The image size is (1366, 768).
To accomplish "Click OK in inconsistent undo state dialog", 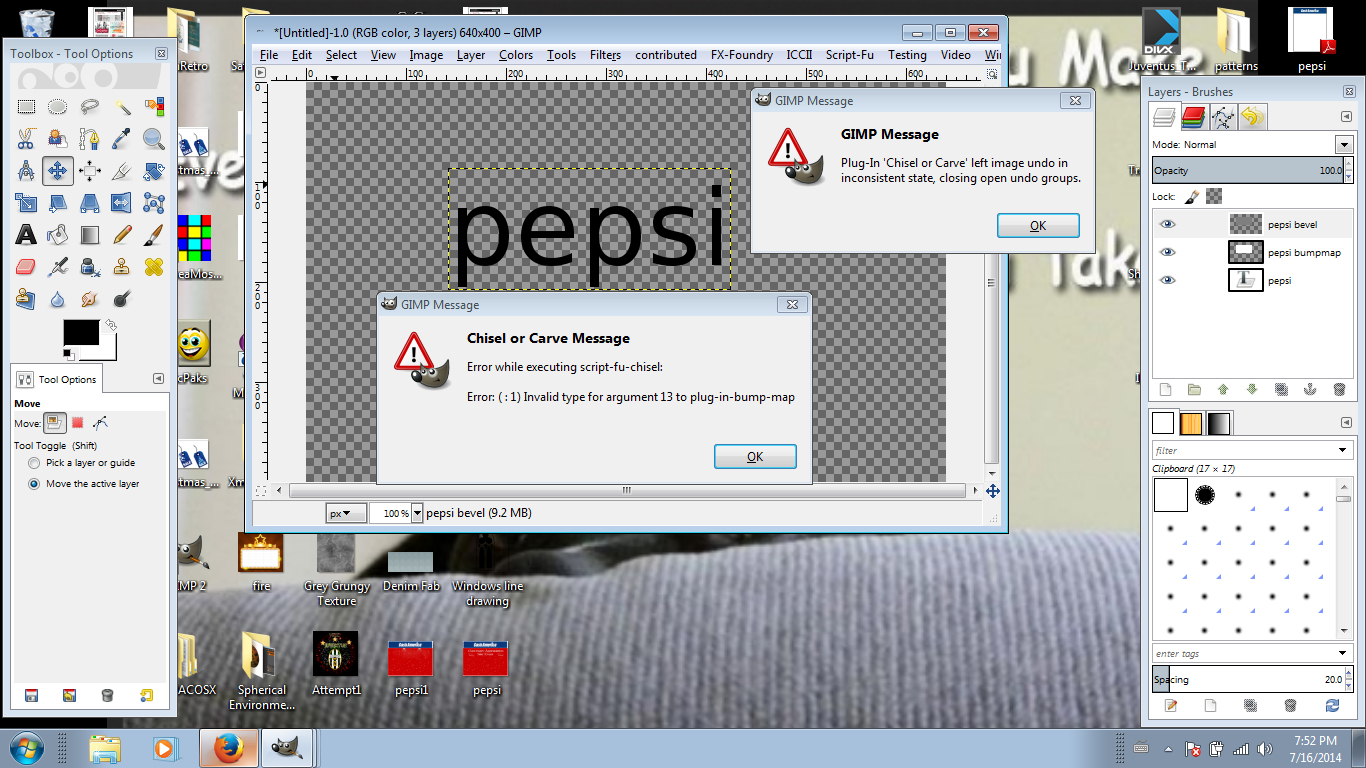I will 1038,225.
